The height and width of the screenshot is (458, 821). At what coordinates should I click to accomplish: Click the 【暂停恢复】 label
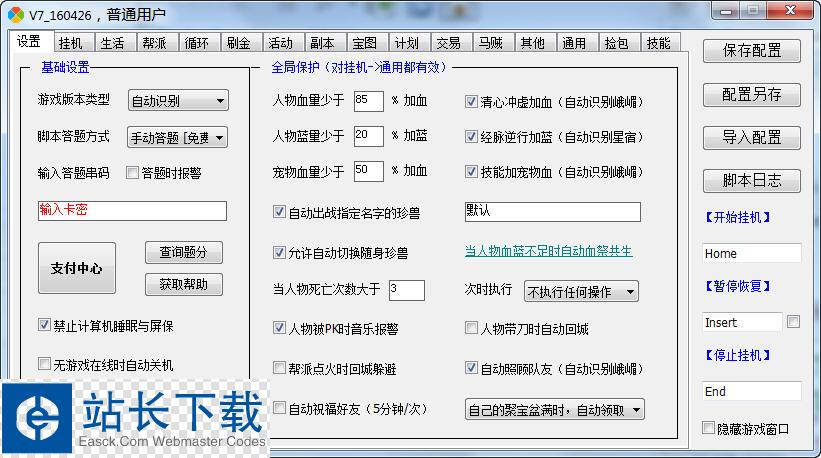click(738, 286)
